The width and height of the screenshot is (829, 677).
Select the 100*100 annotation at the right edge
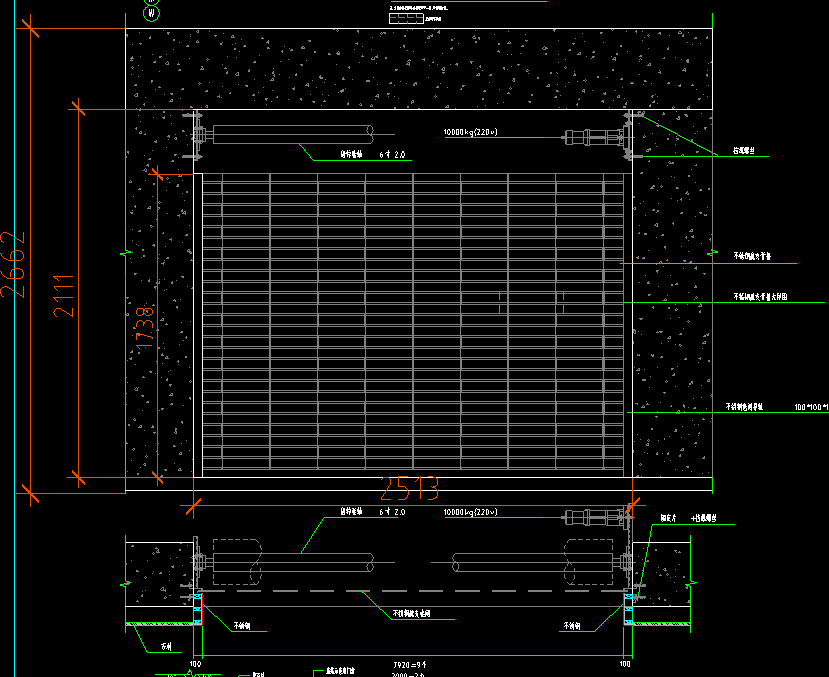[812, 407]
